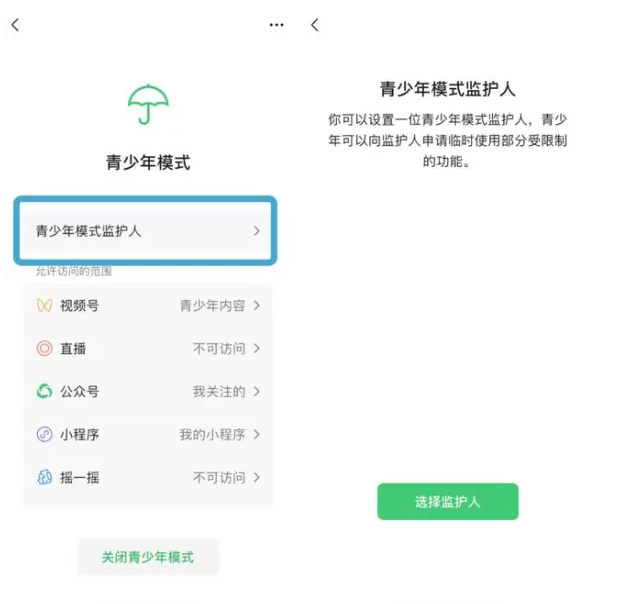Go back from the 青少年模式监护人 screen
The image size is (634, 604).
click(315, 25)
